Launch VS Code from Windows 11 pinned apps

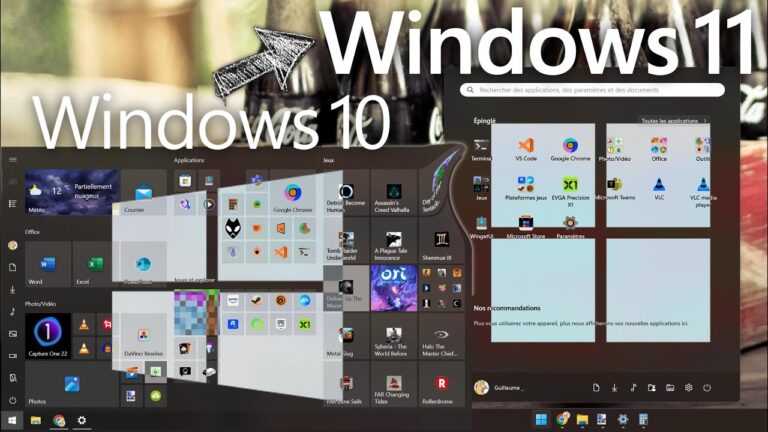coord(526,149)
